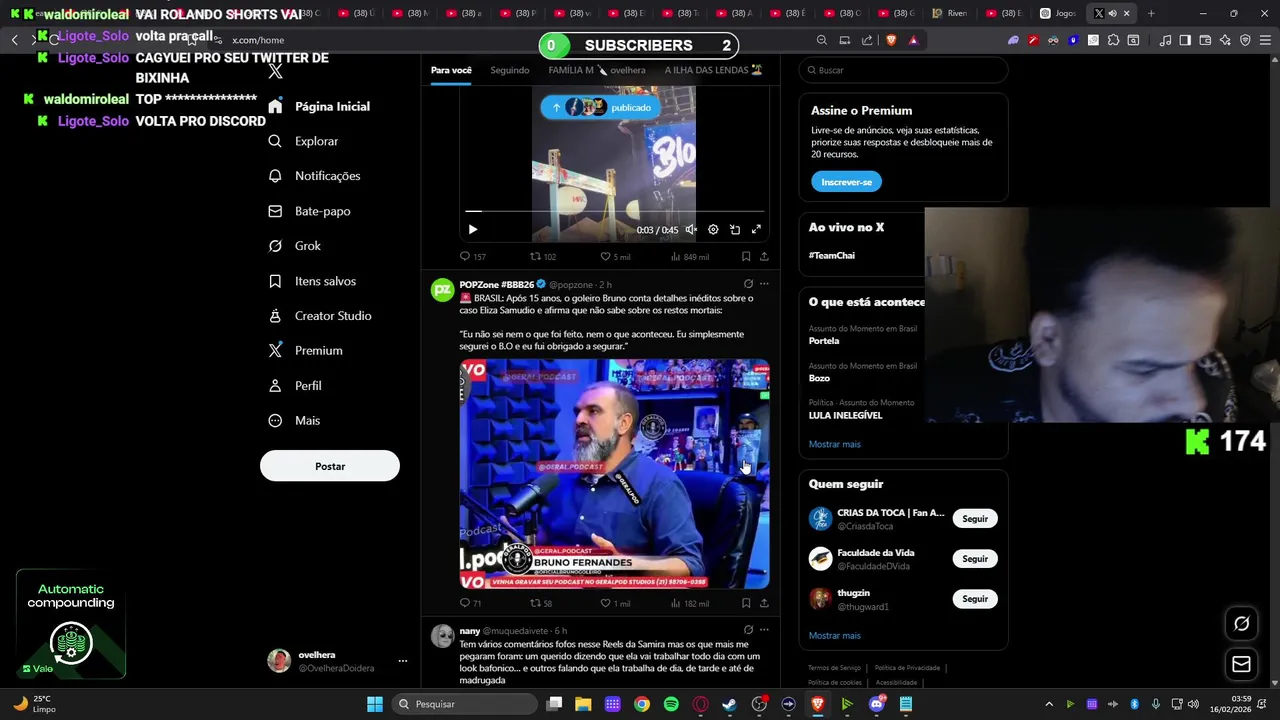Open more options on nany's post
This screenshot has width=1280, height=720.
[x=764, y=630]
